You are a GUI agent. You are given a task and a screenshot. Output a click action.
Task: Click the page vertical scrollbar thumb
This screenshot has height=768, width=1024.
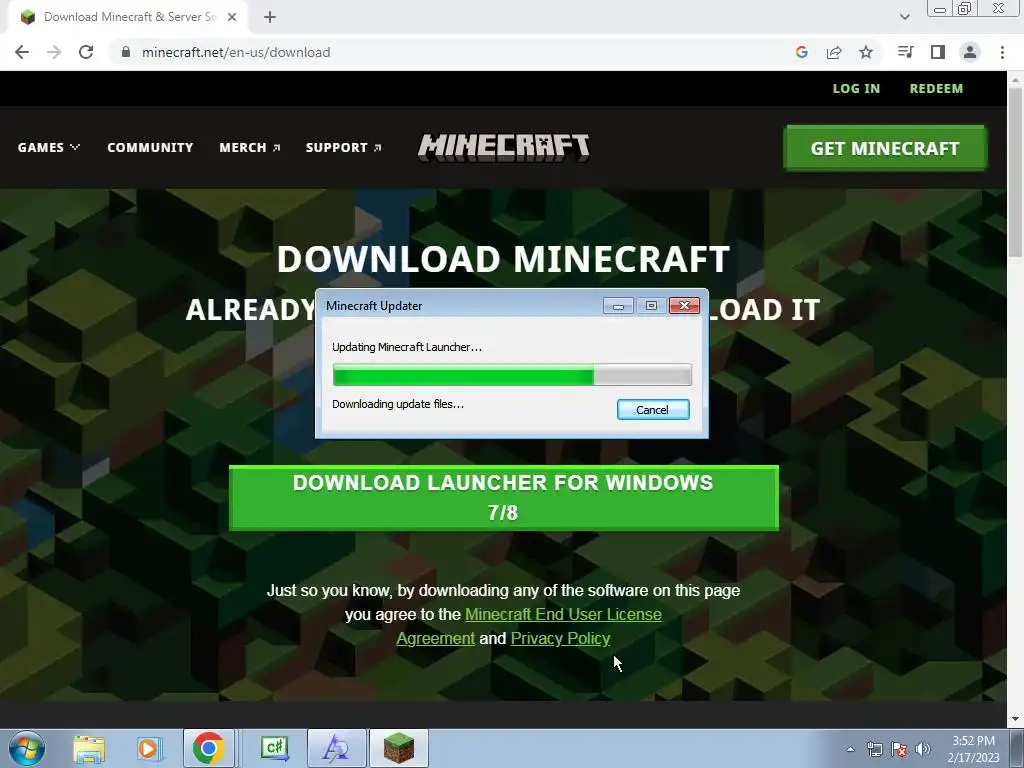click(1016, 171)
